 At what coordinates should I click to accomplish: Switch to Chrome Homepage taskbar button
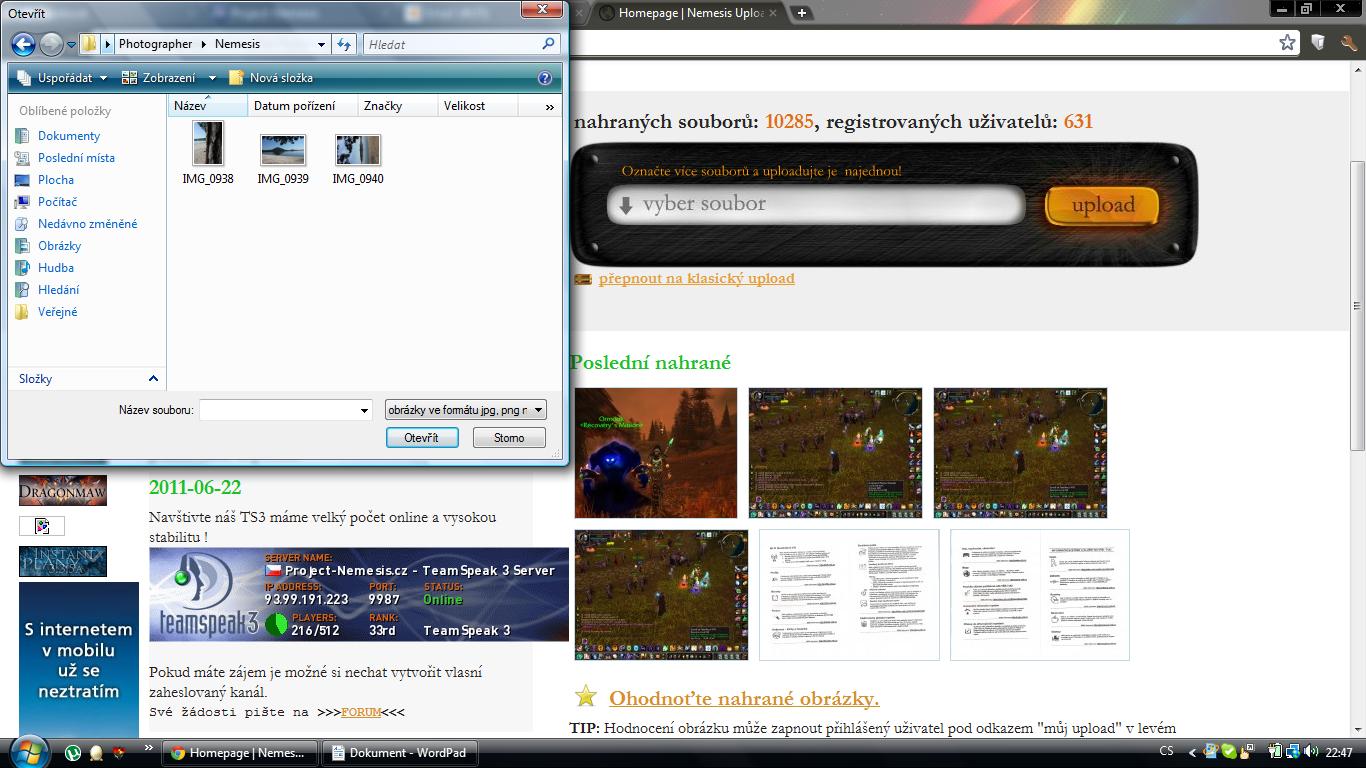click(x=242, y=753)
